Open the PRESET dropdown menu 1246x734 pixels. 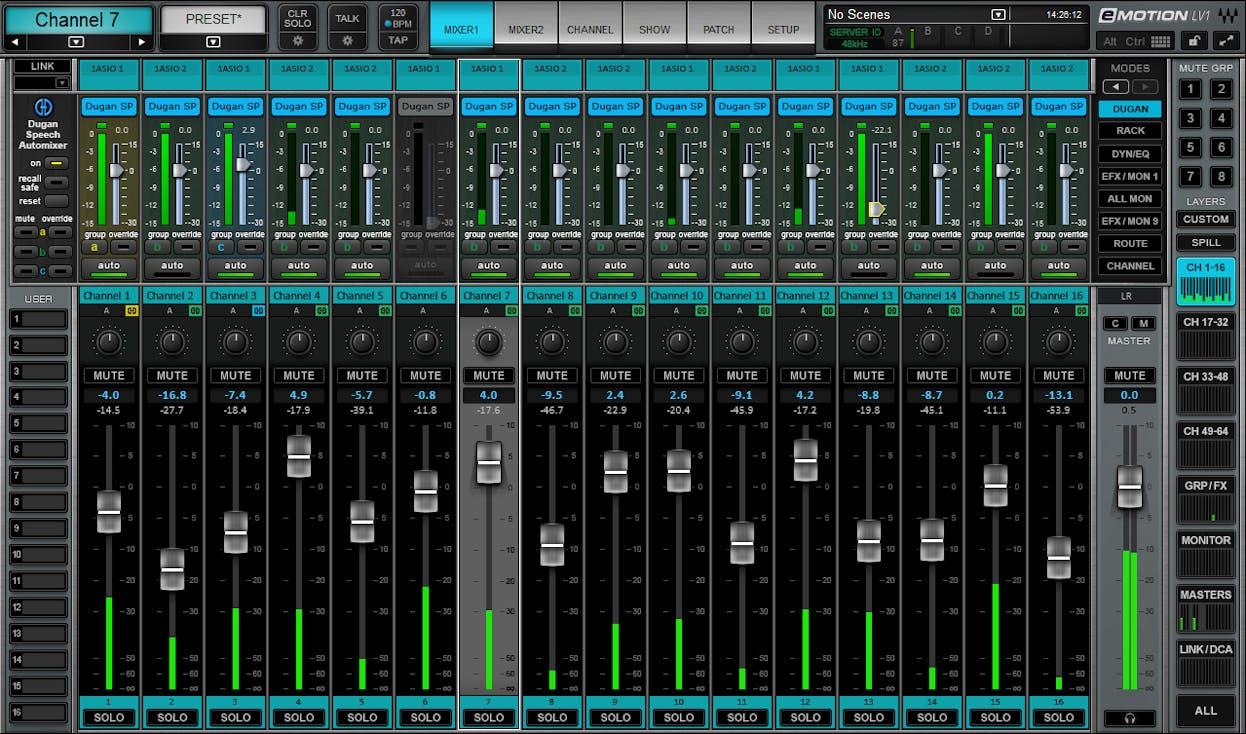[213, 42]
